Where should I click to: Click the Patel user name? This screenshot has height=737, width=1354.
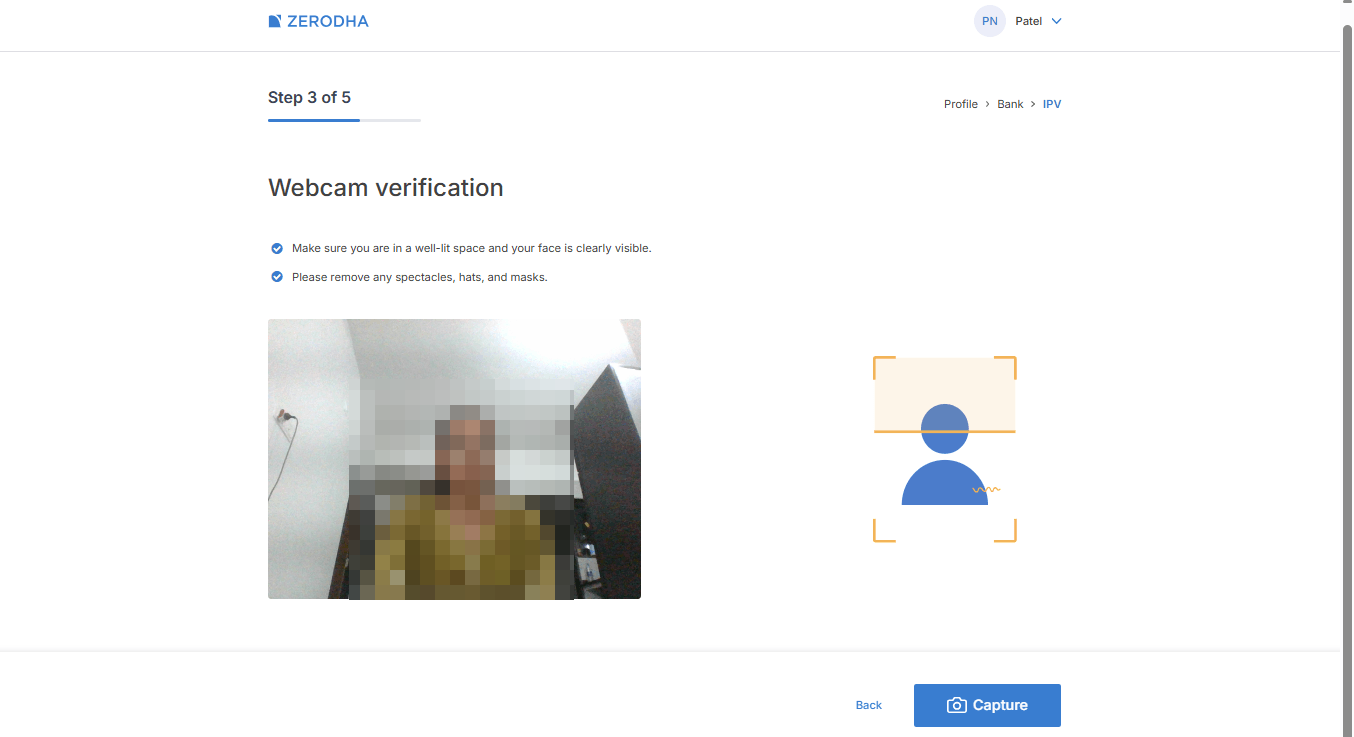pyautogui.click(x=1028, y=21)
